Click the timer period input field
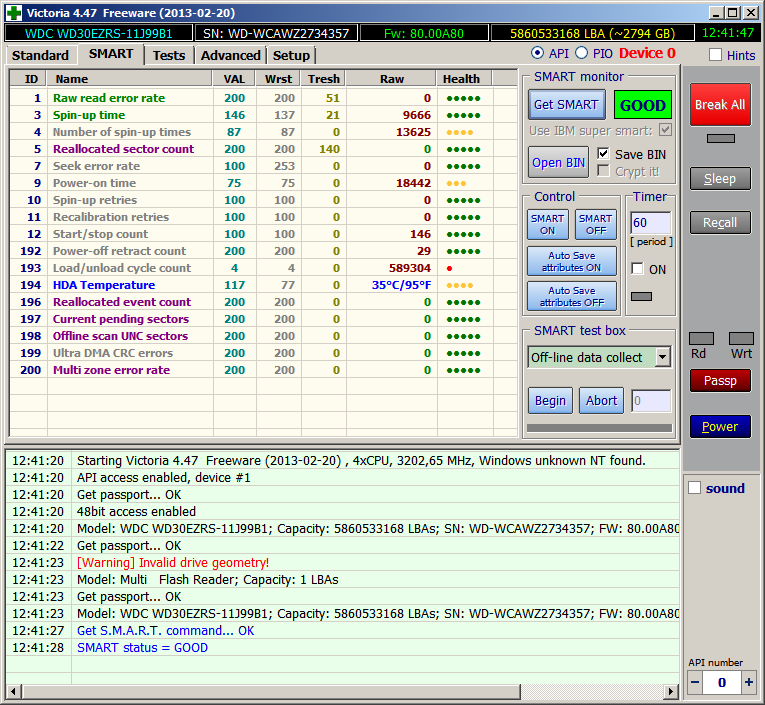 click(x=650, y=223)
